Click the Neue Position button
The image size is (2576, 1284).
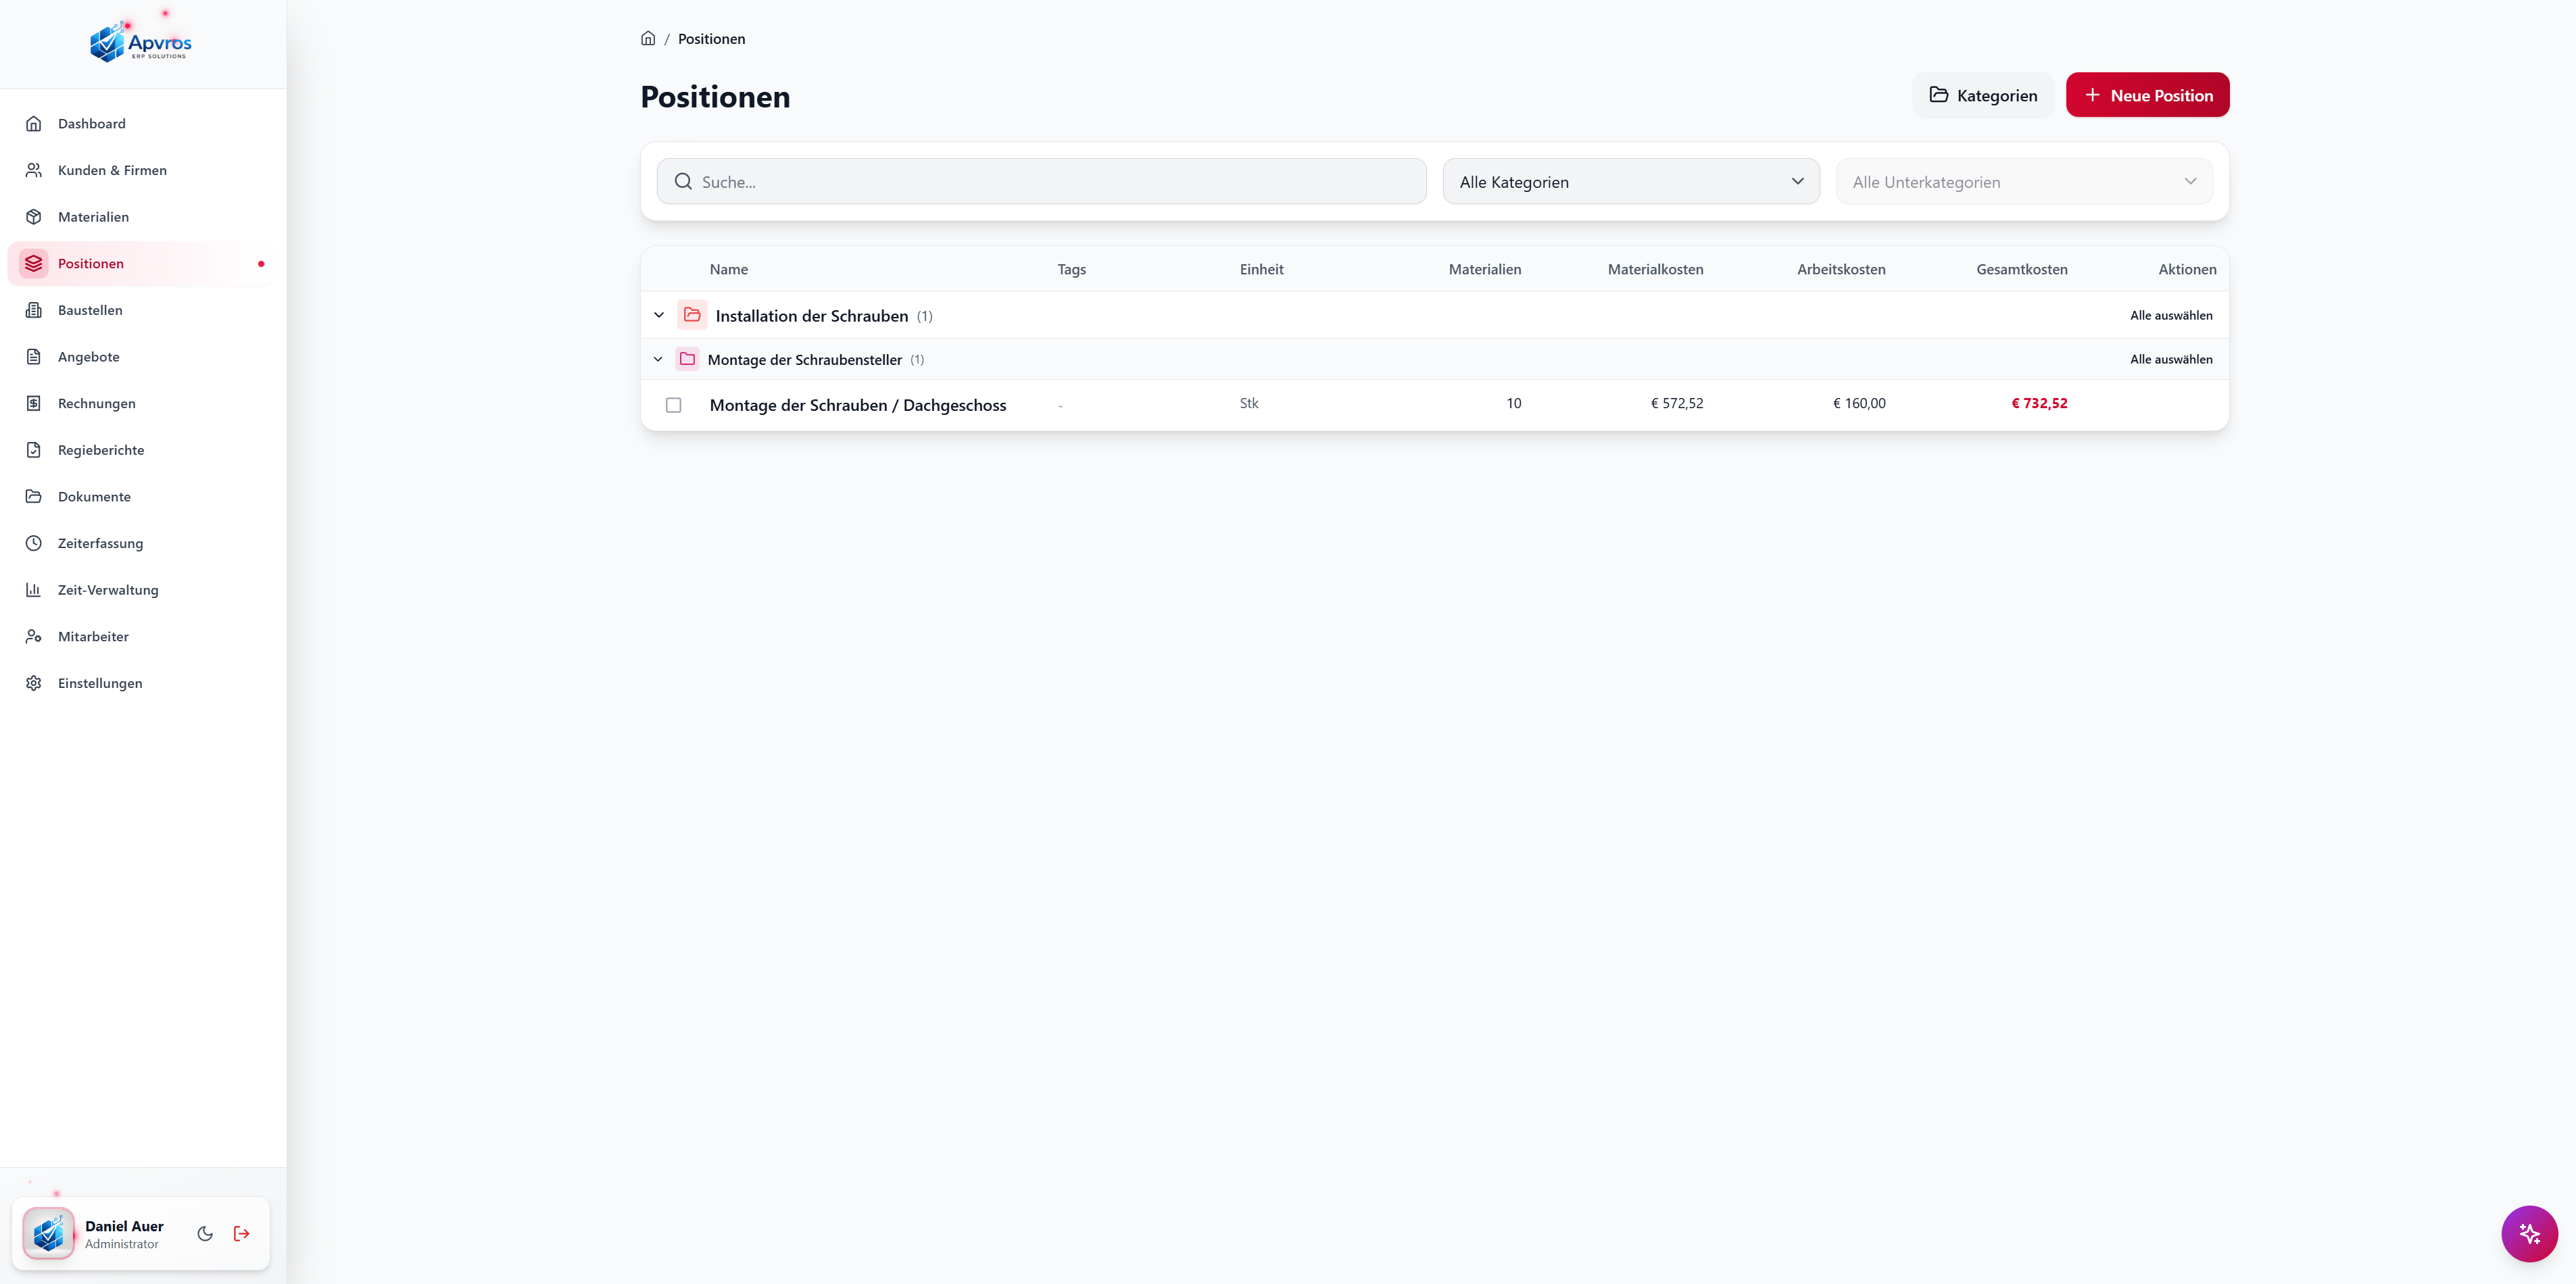[2147, 95]
